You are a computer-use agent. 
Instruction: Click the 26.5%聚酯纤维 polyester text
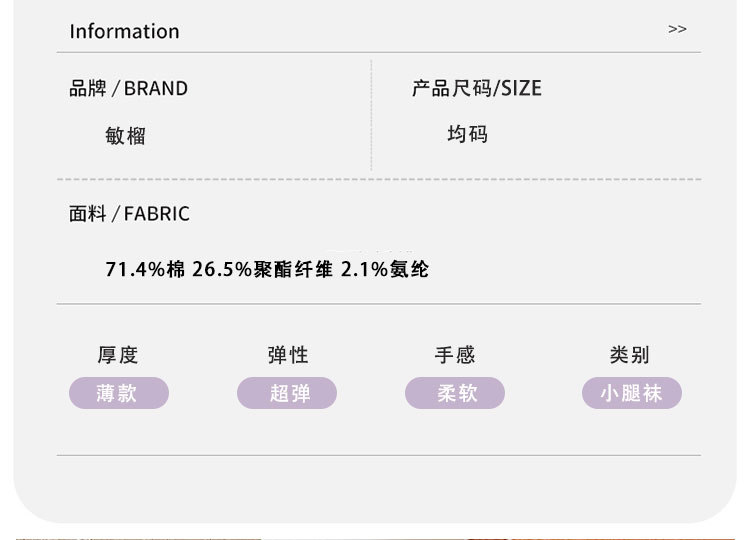click(x=262, y=269)
